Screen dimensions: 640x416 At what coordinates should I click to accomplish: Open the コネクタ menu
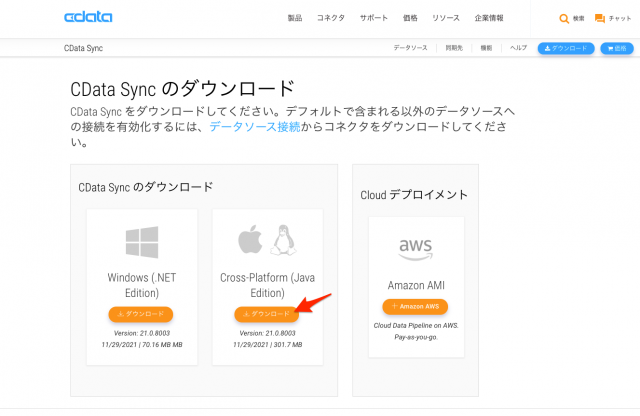[x=331, y=18]
